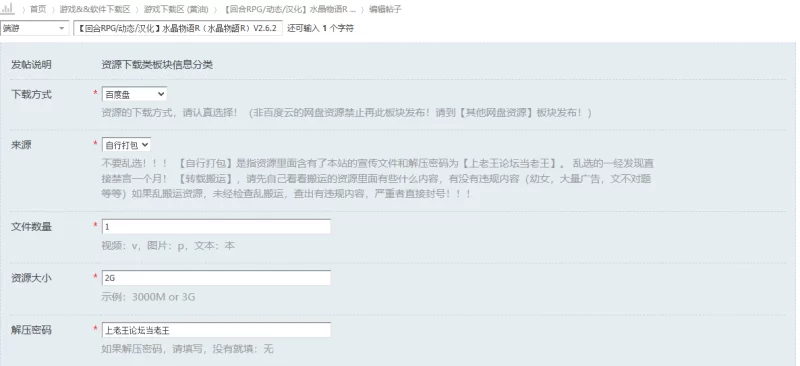Click the 文件数量 input field
The width and height of the screenshot is (800, 366).
click(216, 227)
